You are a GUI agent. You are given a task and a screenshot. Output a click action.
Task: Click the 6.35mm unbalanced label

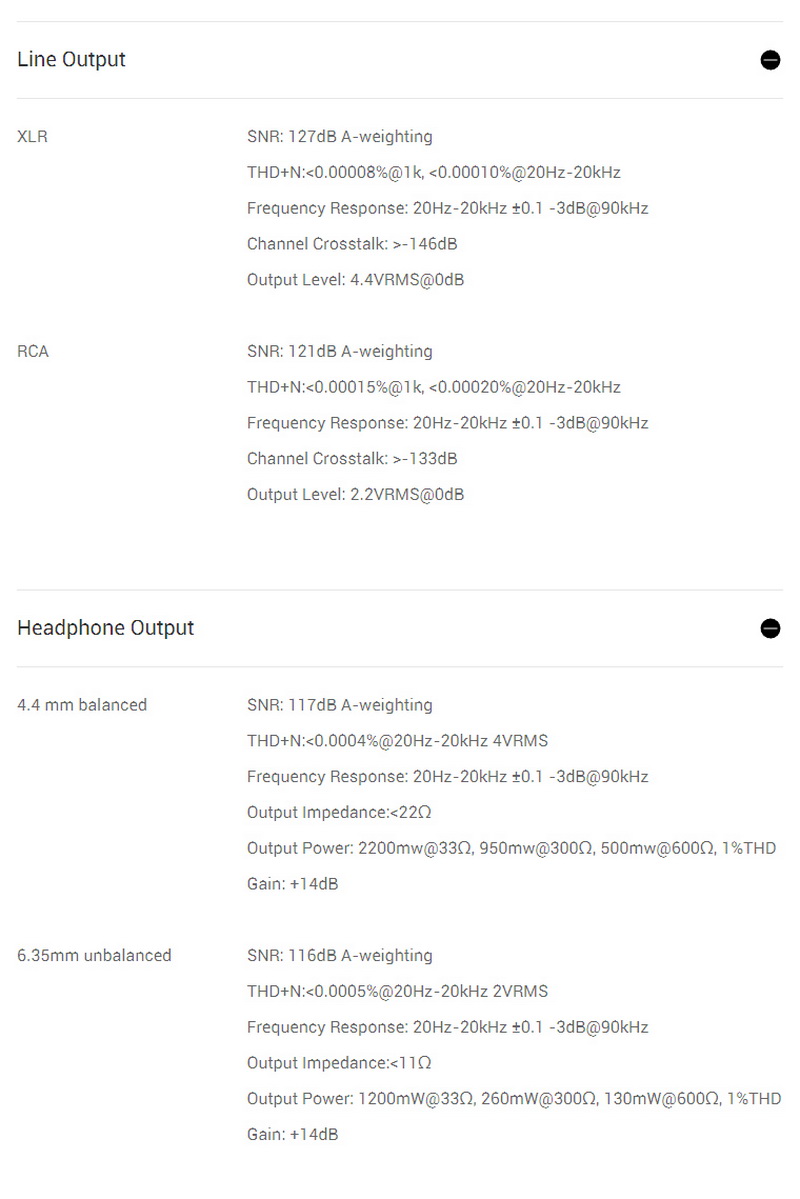(94, 956)
